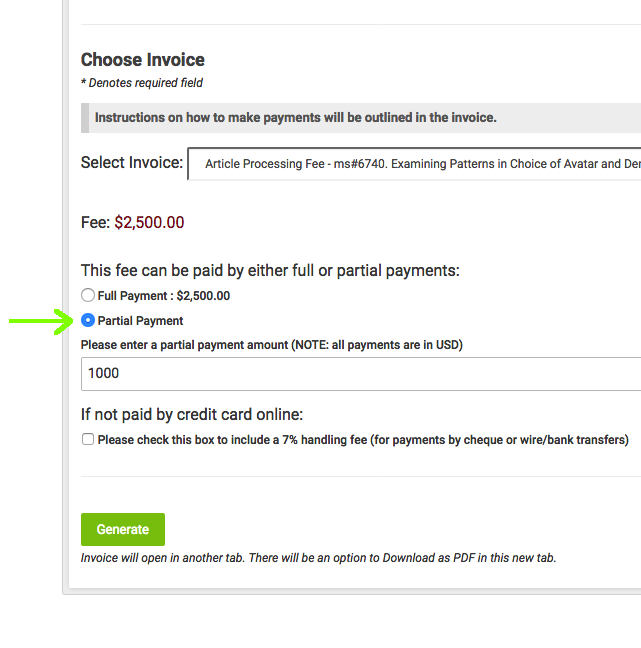
Task: Click the 'Fee:' label
Action: 95,222
